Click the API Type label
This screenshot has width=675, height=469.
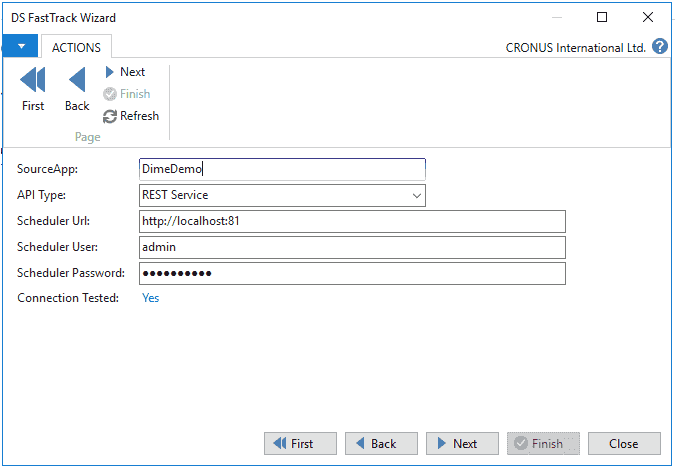[x=41, y=195]
